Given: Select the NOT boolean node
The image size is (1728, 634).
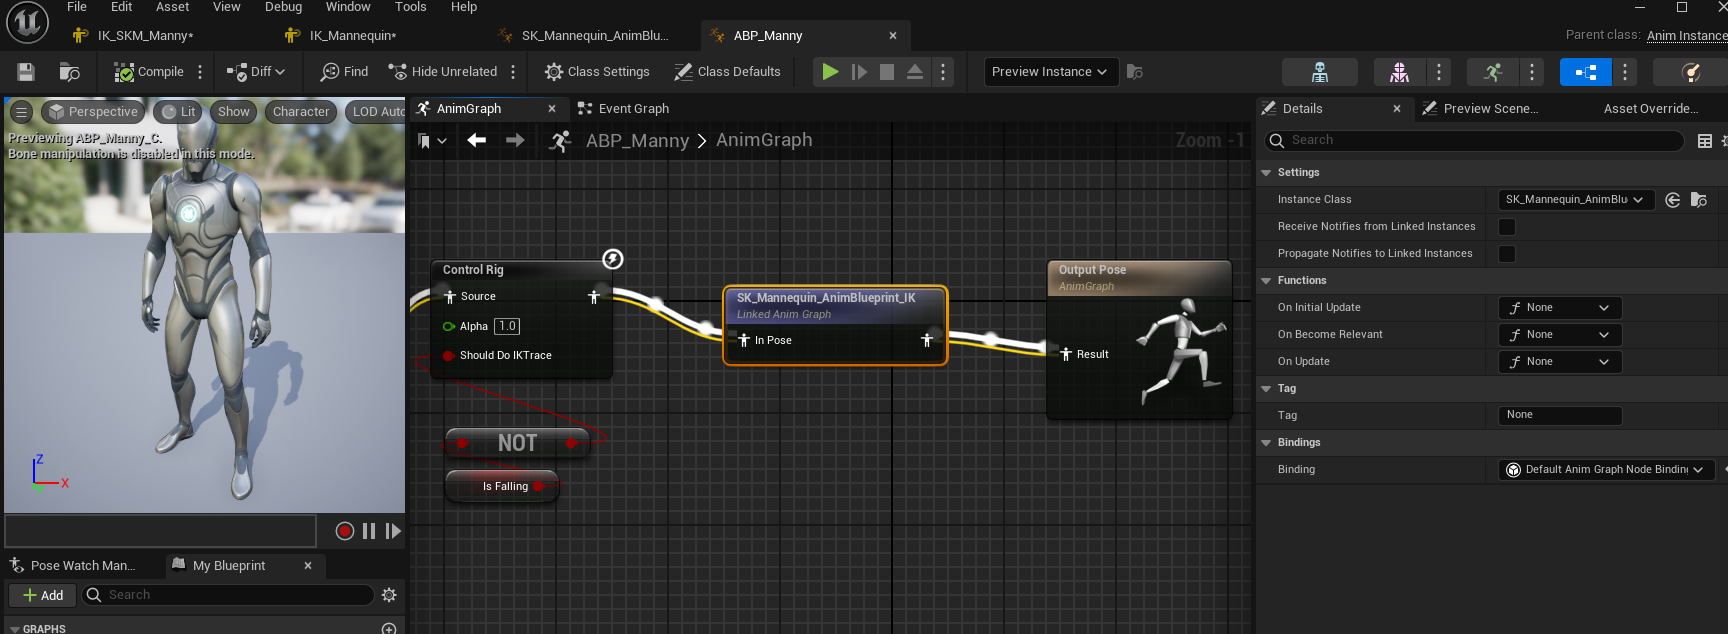Looking at the screenshot, I should click(x=517, y=443).
